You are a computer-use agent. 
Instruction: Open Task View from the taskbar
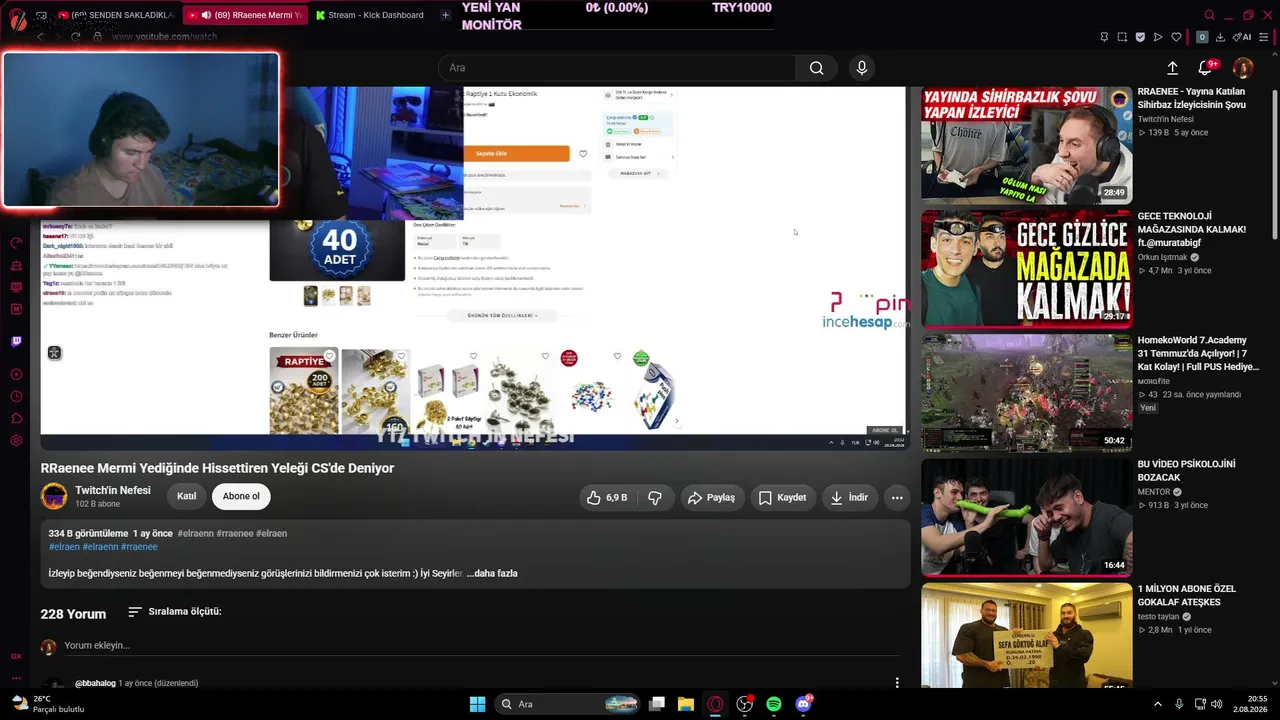(x=657, y=704)
